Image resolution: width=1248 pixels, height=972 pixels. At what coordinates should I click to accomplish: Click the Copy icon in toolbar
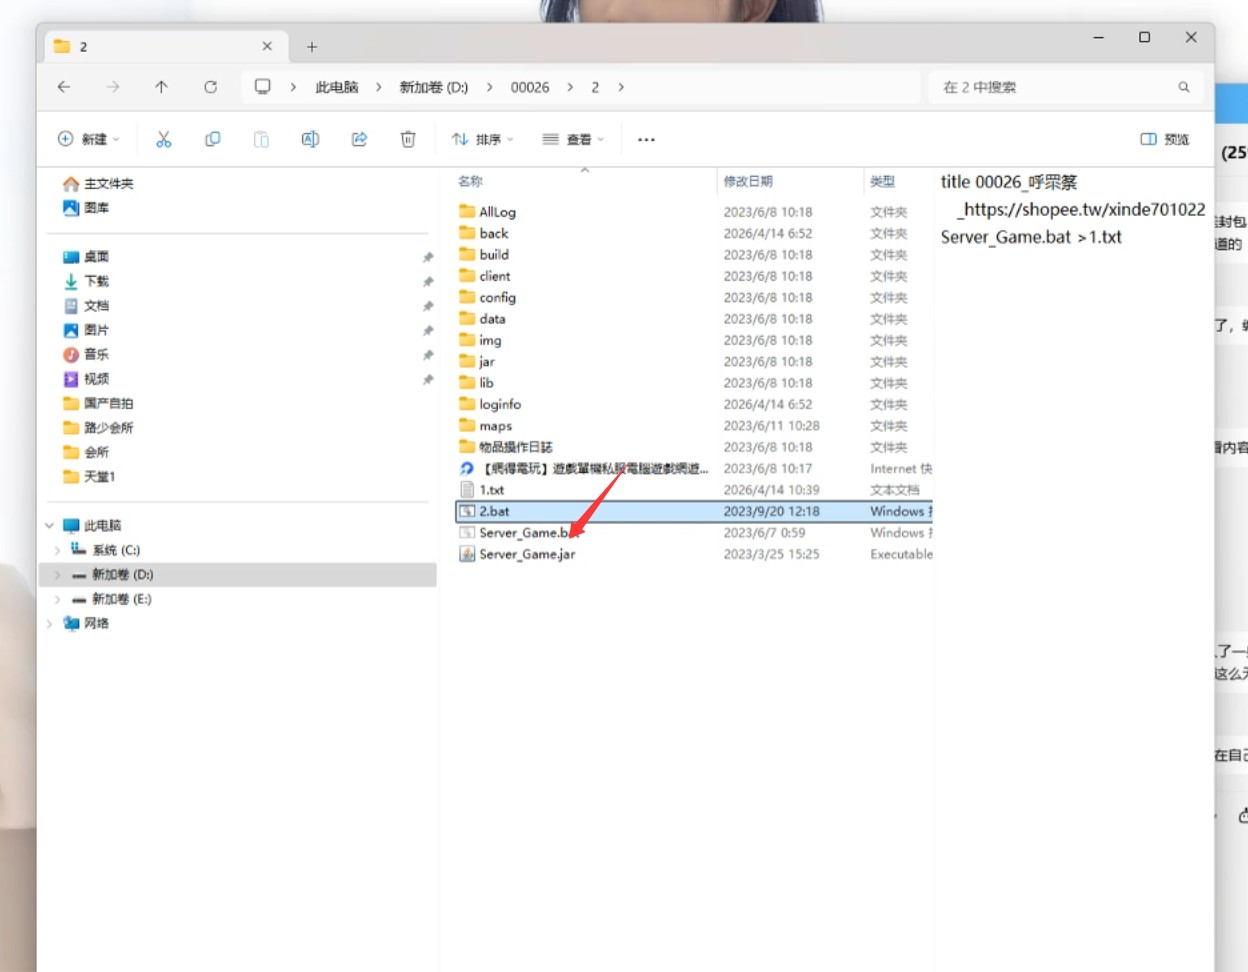[213, 140]
